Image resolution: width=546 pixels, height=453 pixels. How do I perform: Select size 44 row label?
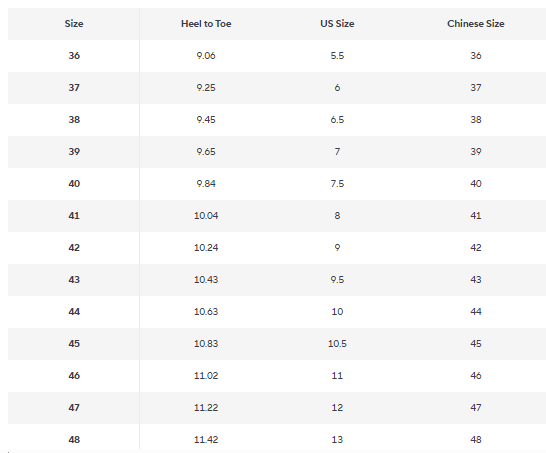tap(74, 312)
